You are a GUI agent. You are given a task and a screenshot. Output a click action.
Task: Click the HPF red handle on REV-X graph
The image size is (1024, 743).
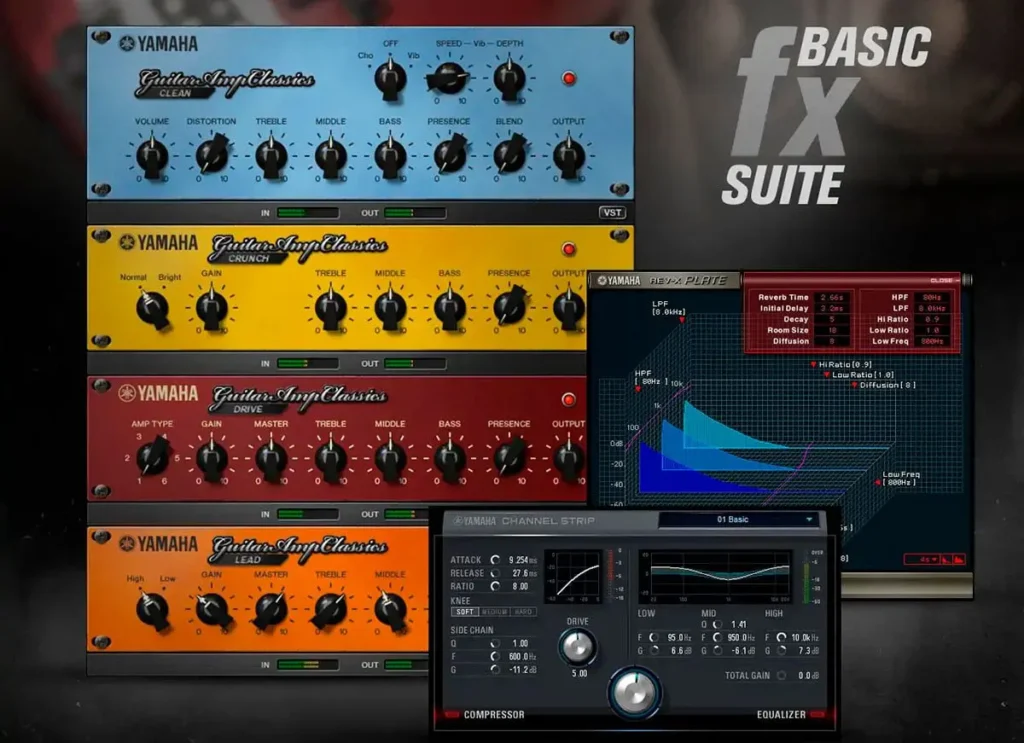(x=638, y=390)
